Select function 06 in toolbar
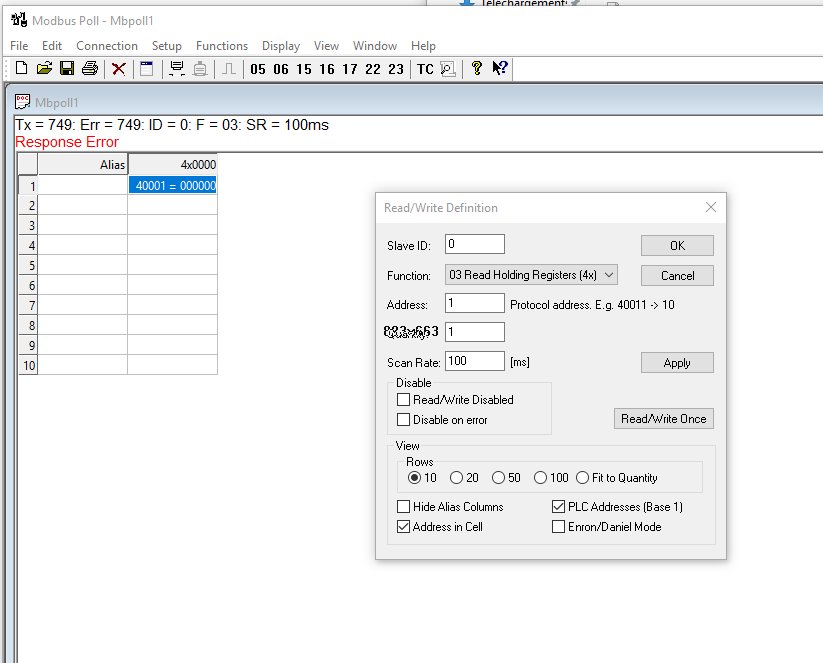 tap(281, 69)
